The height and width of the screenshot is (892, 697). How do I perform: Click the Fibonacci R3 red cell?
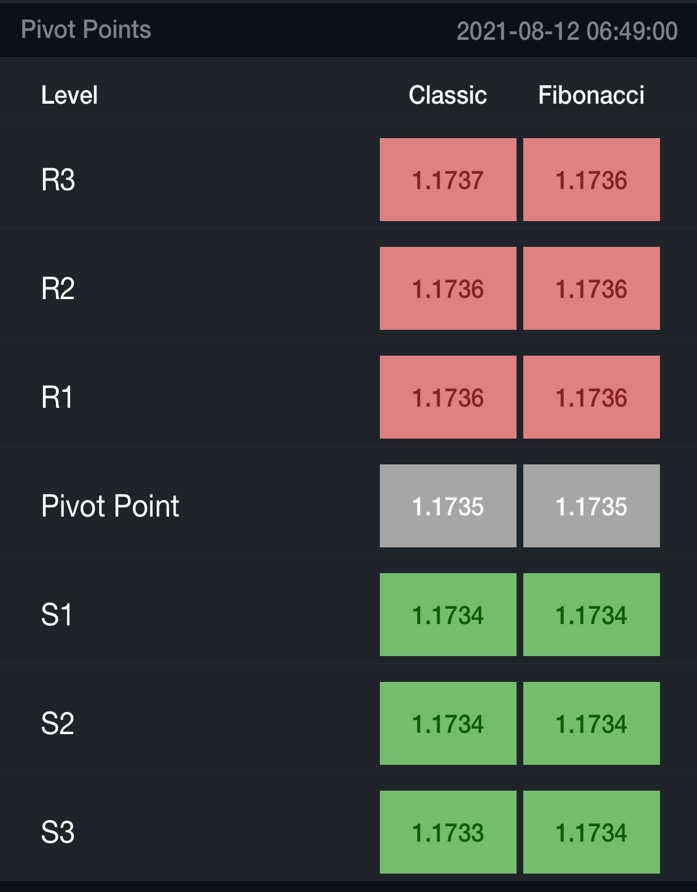[x=591, y=180]
